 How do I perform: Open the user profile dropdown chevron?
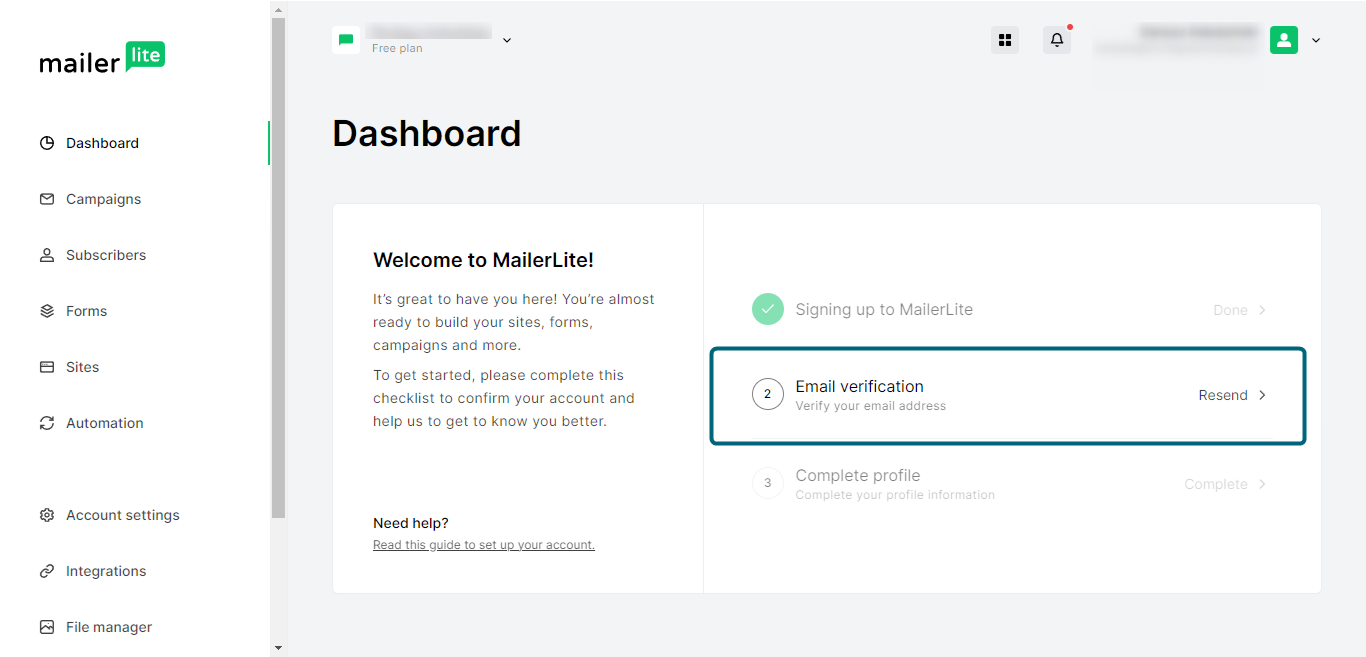[x=1316, y=40]
